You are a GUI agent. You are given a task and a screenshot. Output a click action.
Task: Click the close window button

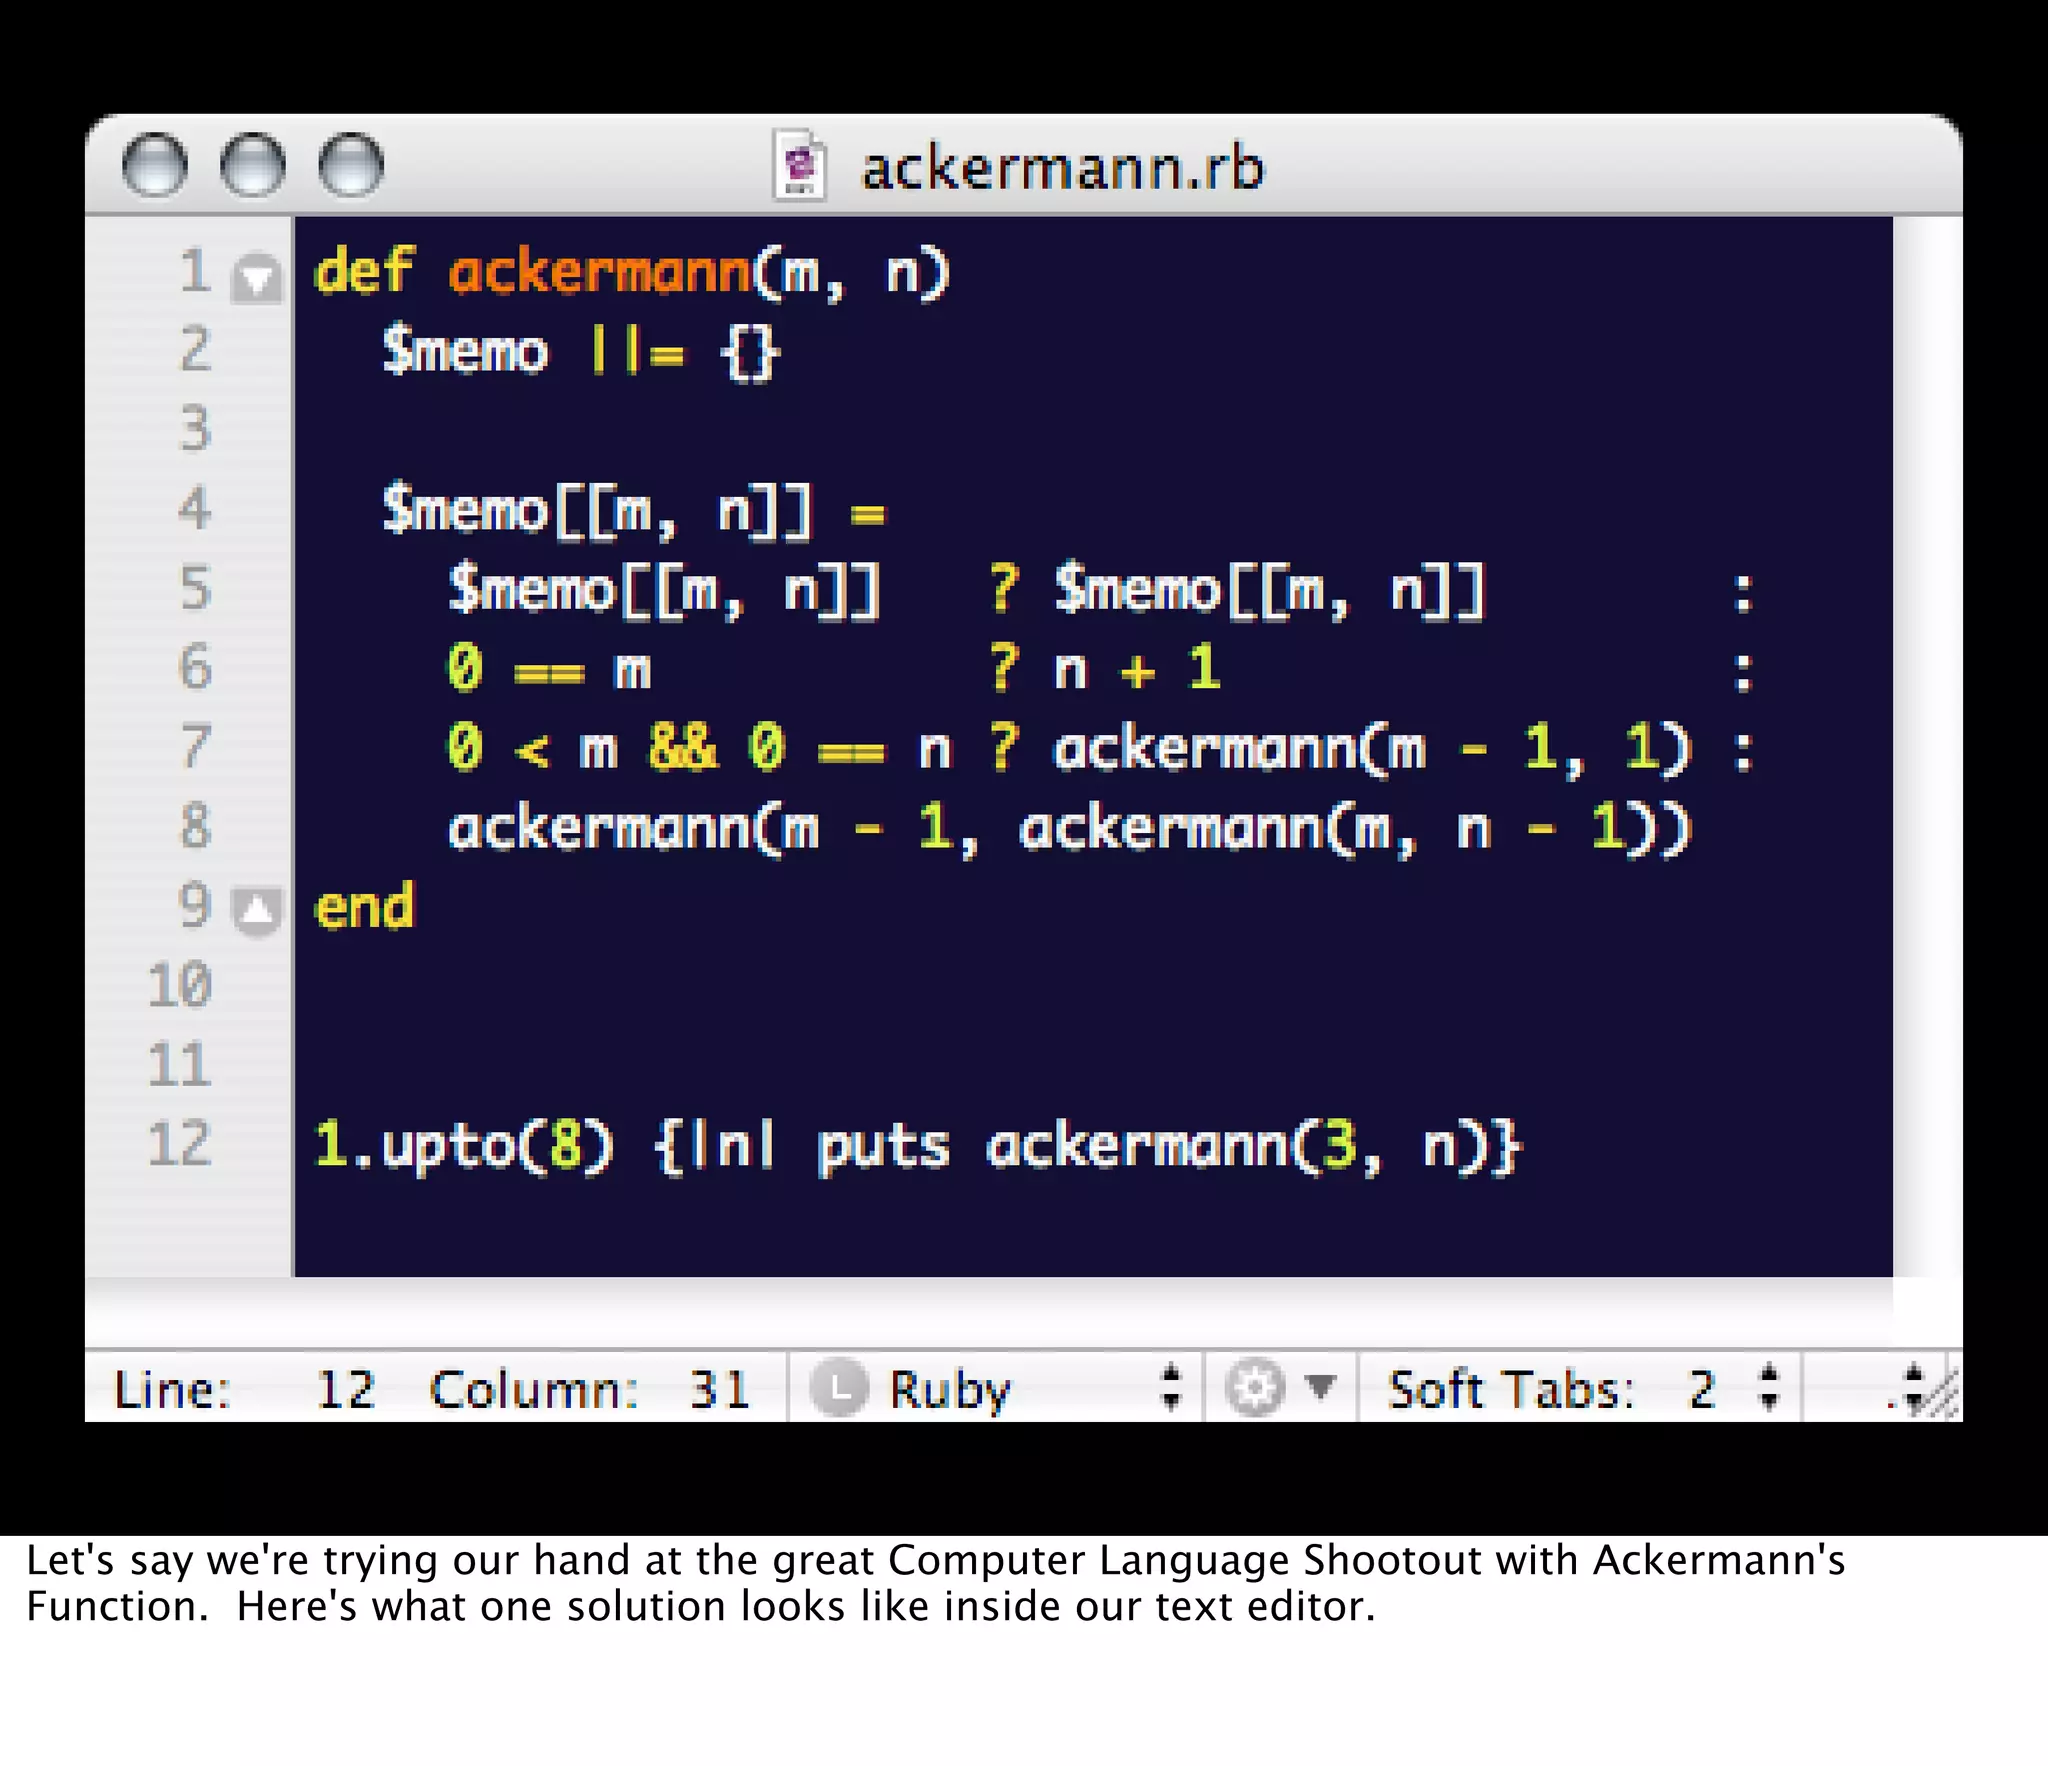pos(154,164)
